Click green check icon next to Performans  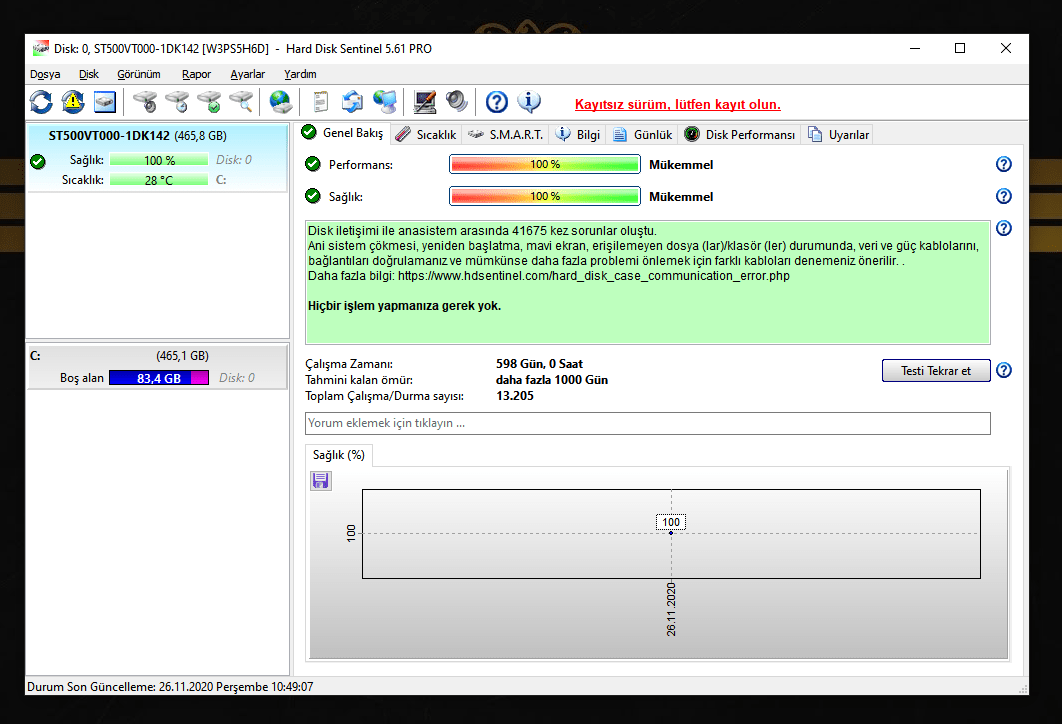[313, 164]
